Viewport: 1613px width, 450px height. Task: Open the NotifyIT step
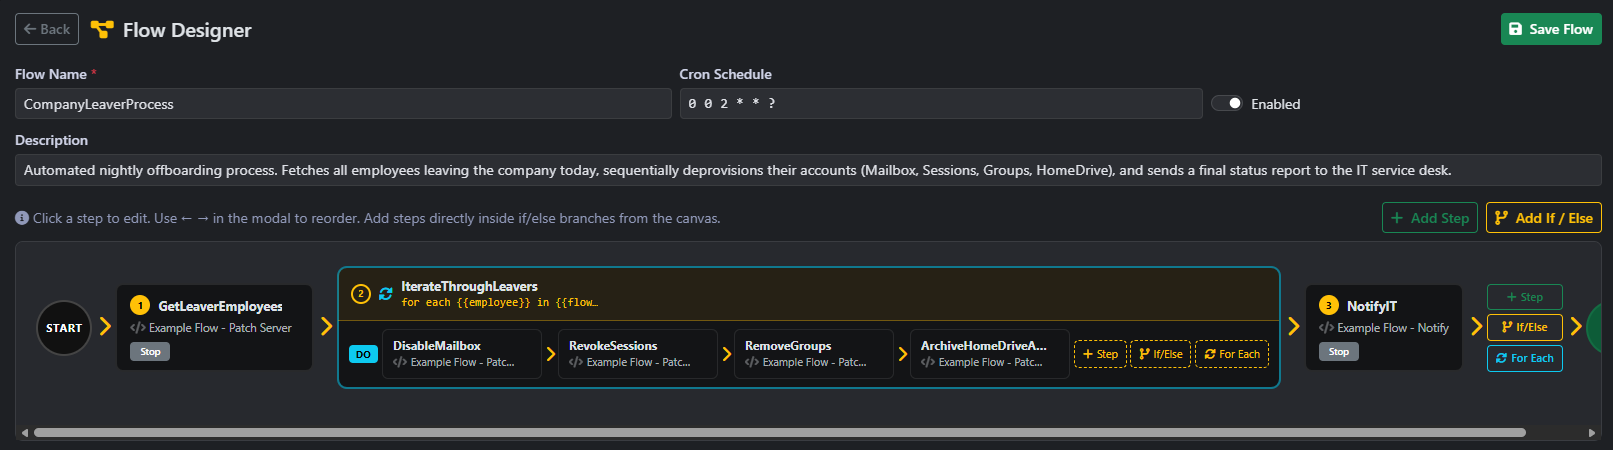(1384, 328)
